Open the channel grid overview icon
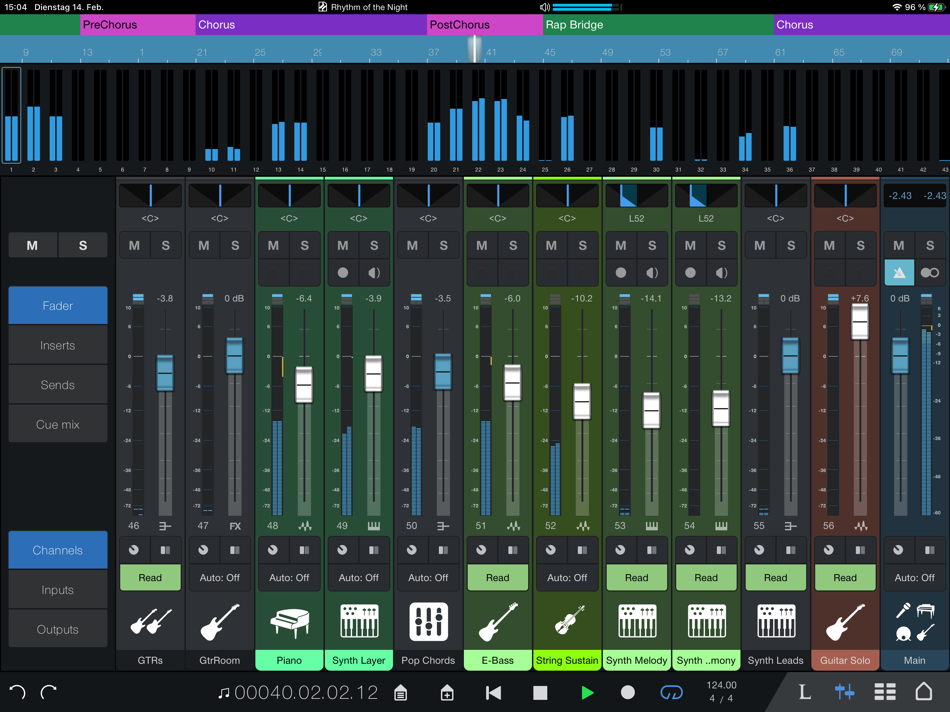The image size is (950, 712). (883, 691)
